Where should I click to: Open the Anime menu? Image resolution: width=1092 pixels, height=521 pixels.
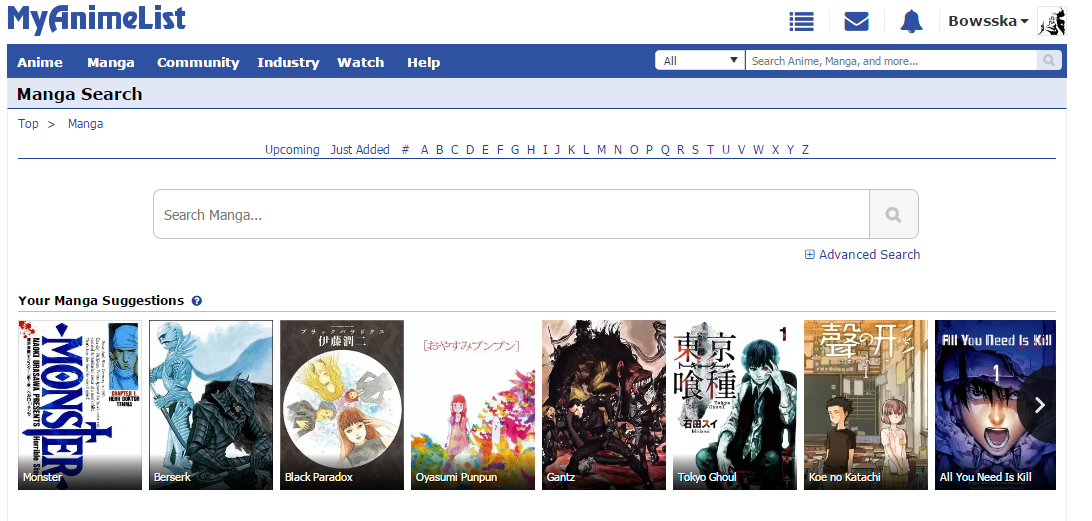click(x=40, y=62)
